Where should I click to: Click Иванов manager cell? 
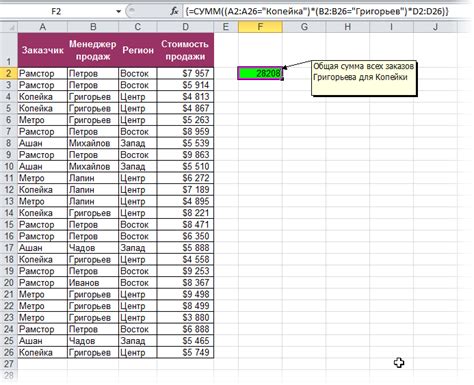93,283
